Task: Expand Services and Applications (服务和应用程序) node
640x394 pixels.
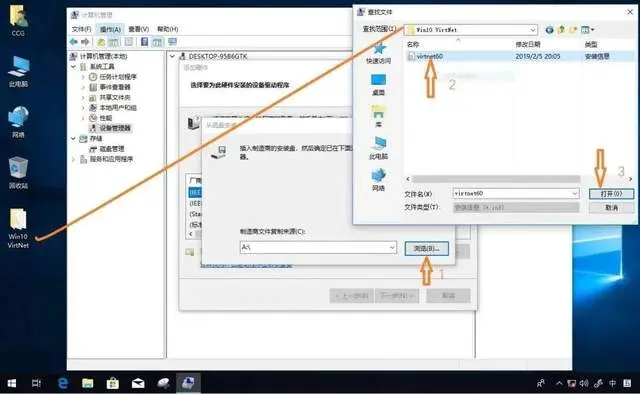Action: (73, 159)
